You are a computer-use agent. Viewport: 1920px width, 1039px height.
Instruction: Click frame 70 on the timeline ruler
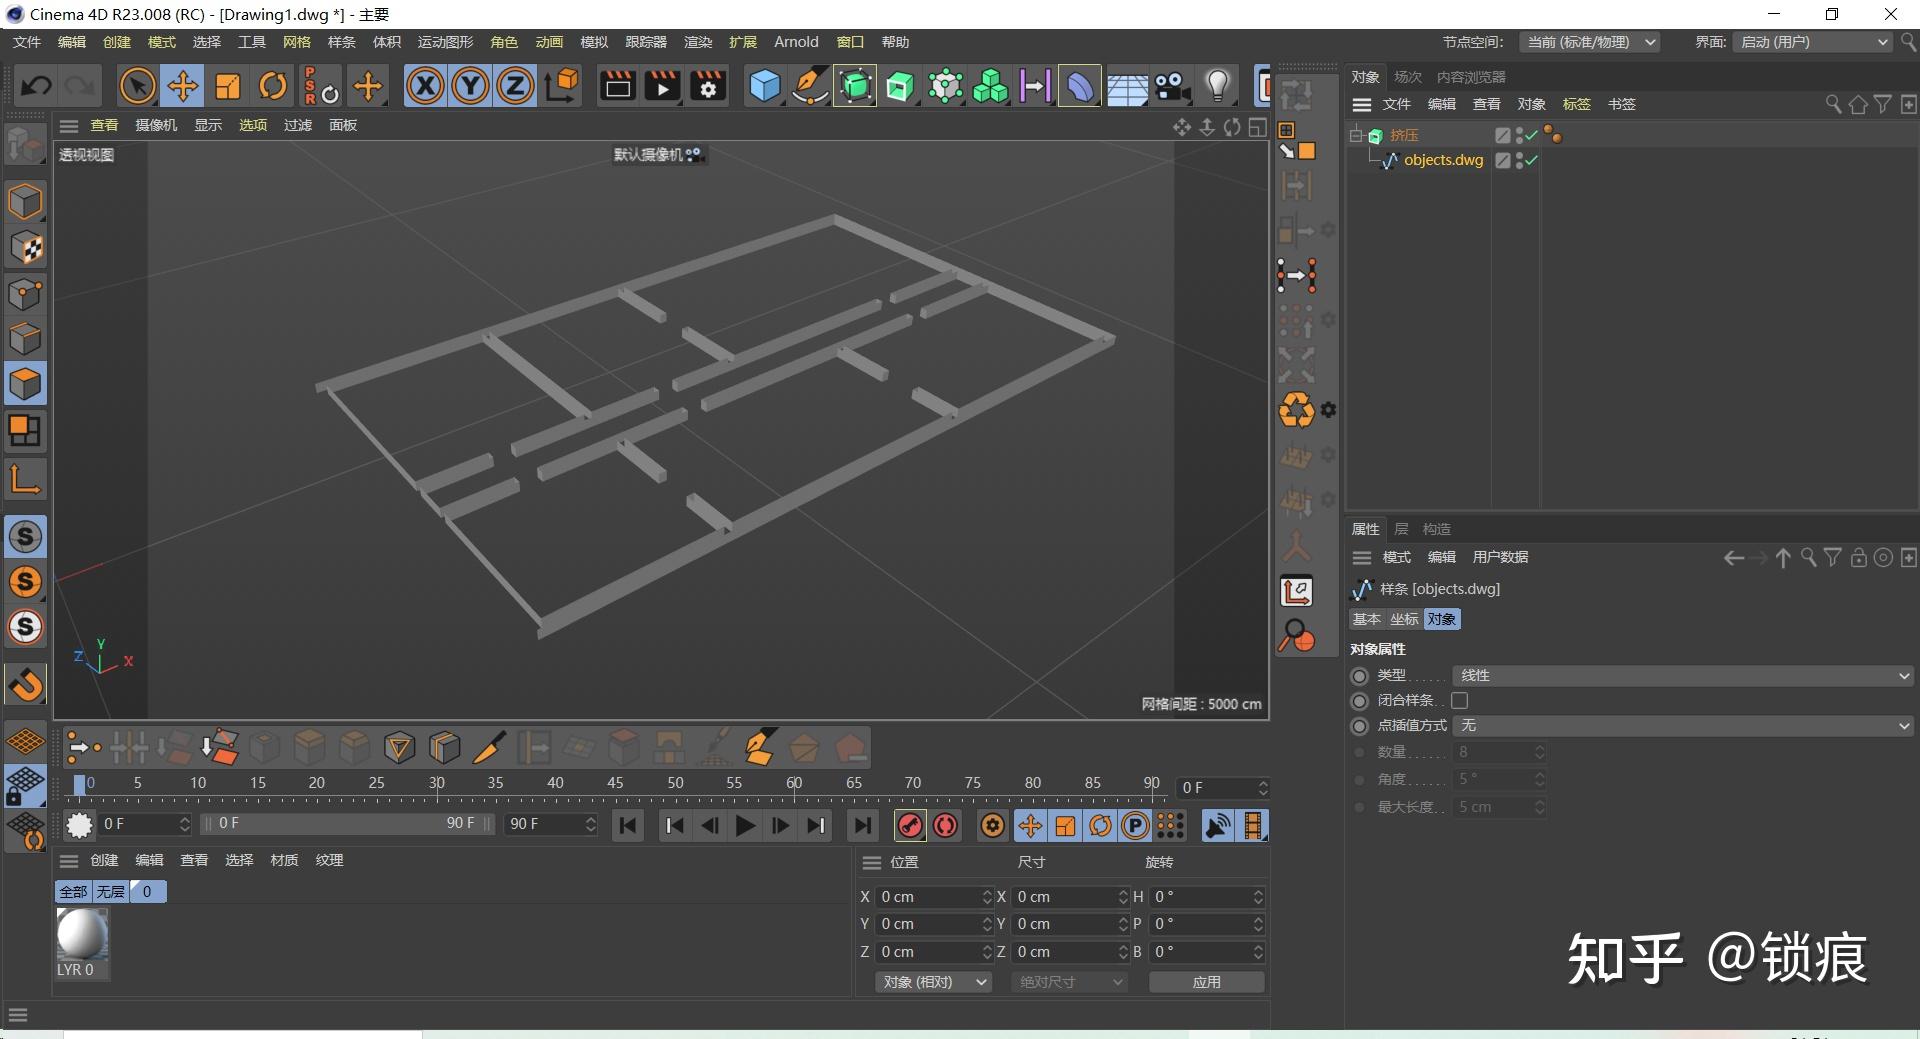pos(911,783)
